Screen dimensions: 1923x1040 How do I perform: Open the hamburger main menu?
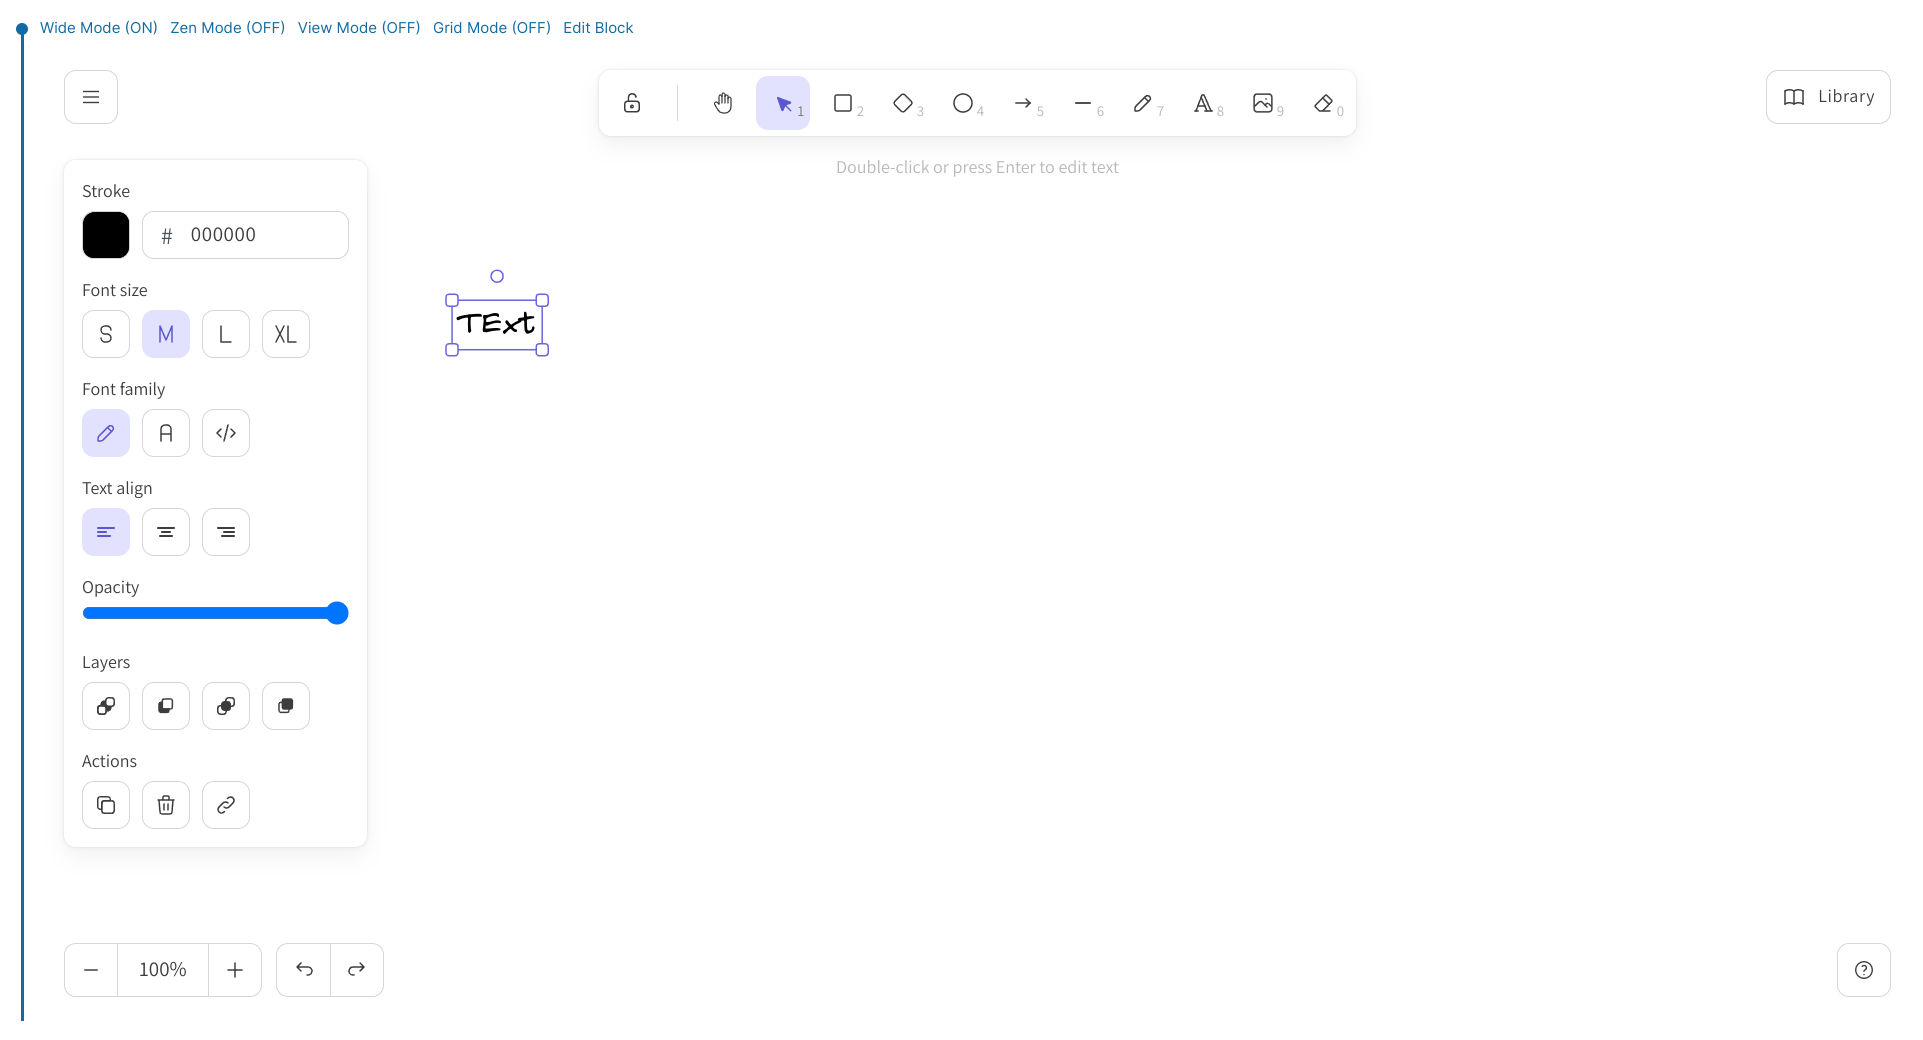coord(91,97)
